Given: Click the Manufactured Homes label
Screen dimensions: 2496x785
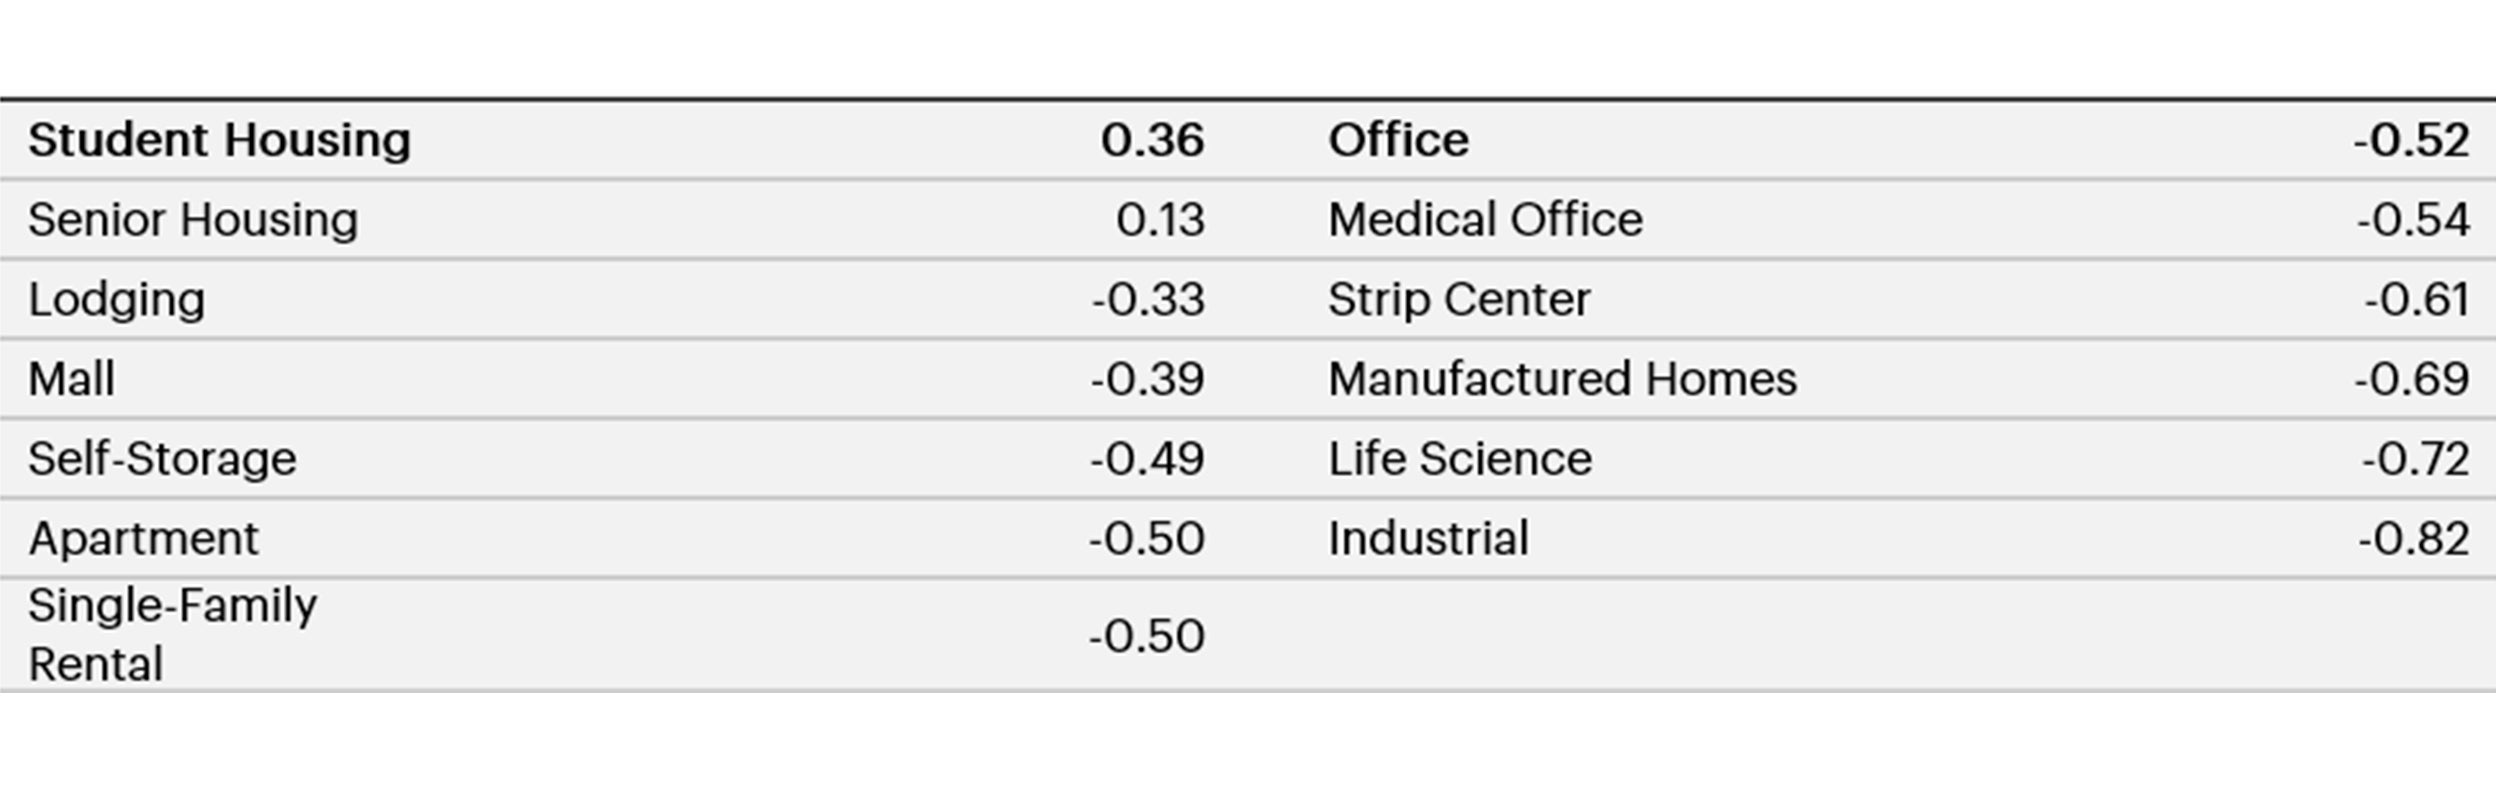Looking at the screenshot, I should click(1562, 379).
